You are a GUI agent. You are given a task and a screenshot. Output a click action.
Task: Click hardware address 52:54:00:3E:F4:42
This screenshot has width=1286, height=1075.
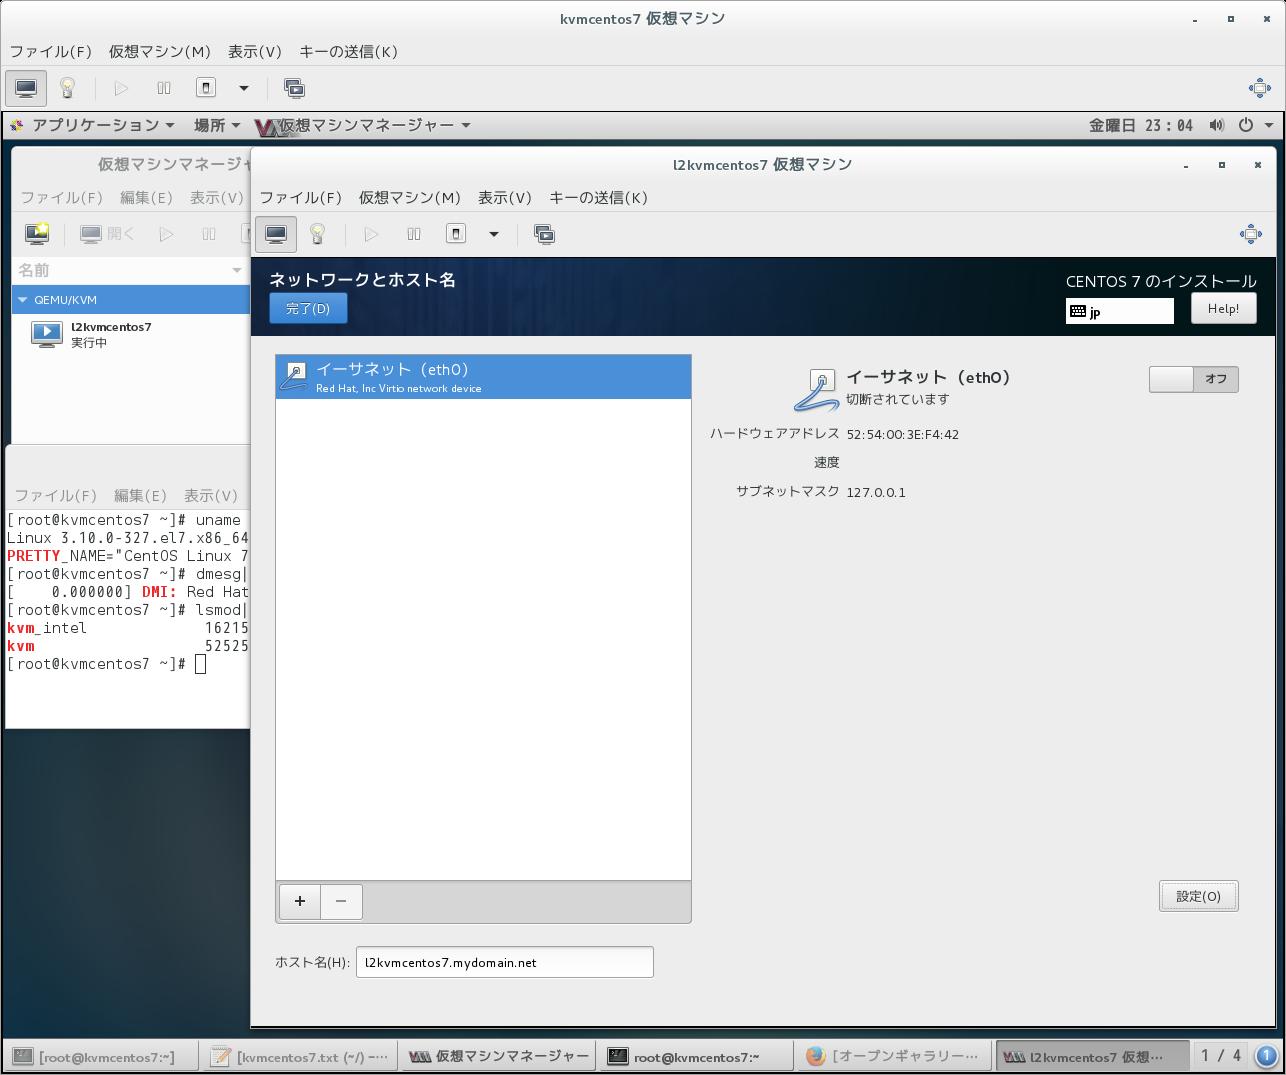[x=902, y=434]
